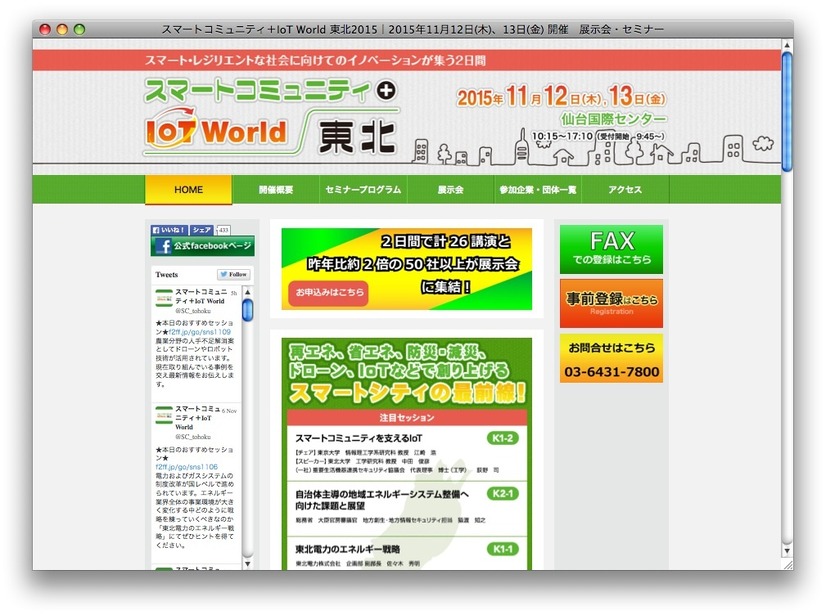Open the 開催概要 menu item
The height and width of the screenshot is (615, 826).
276,190
